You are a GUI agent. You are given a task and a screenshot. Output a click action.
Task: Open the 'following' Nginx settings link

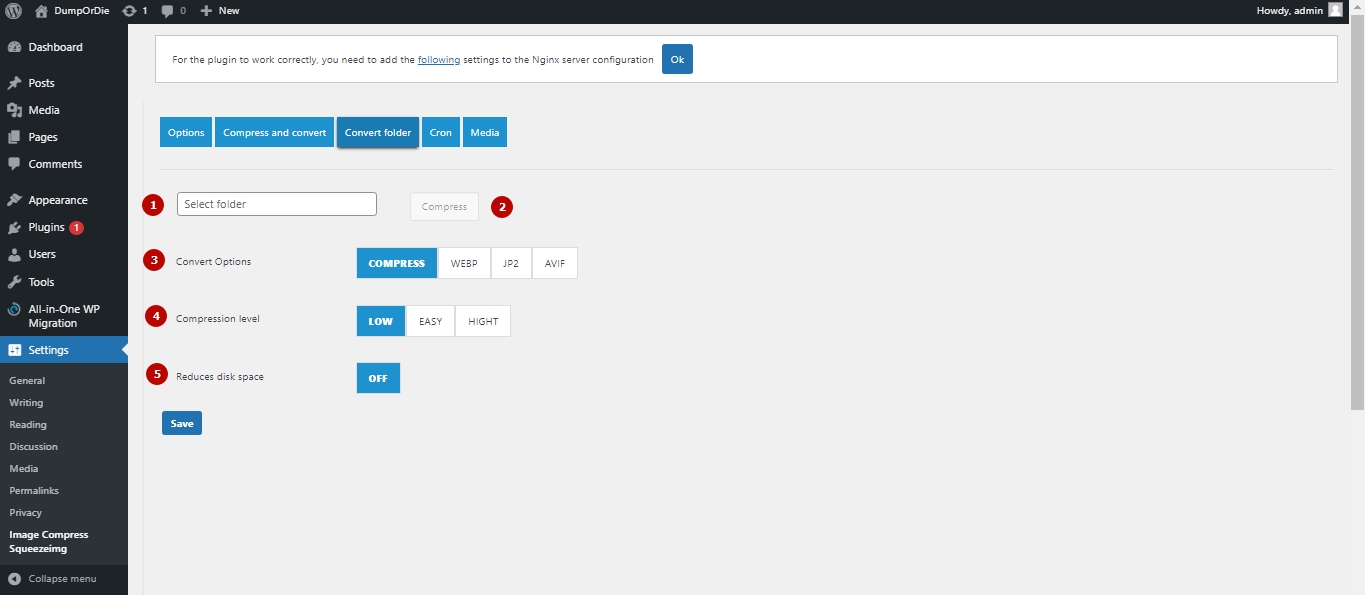pyautogui.click(x=439, y=60)
